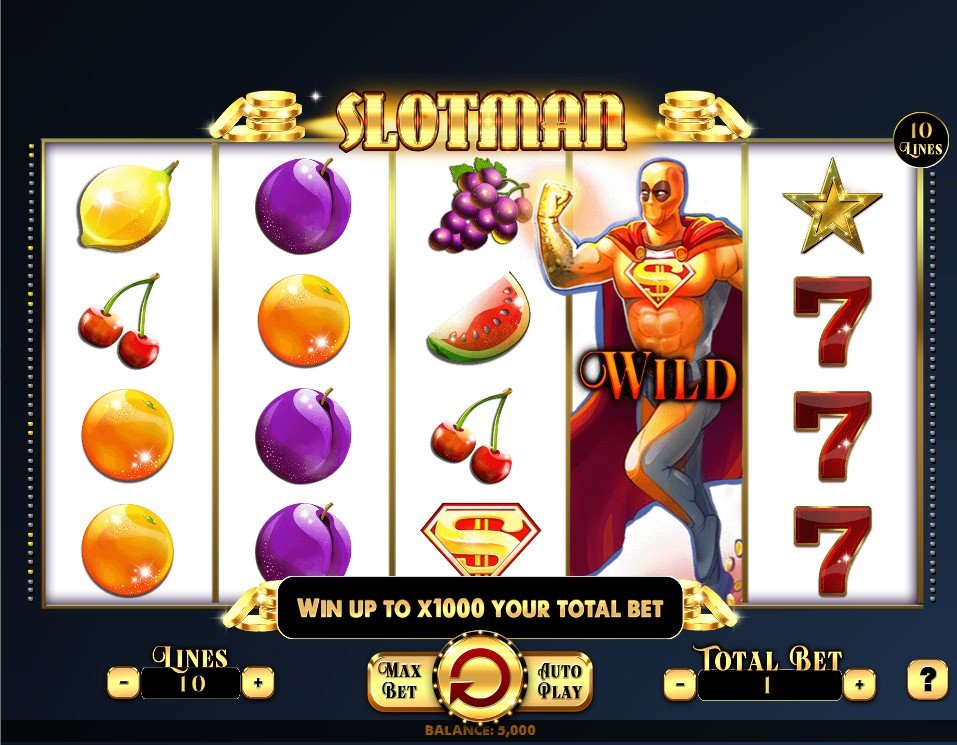The height and width of the screenshot is (745, 957).
Task: Decrease the number of lines
Action: click(x=124, y=682)
